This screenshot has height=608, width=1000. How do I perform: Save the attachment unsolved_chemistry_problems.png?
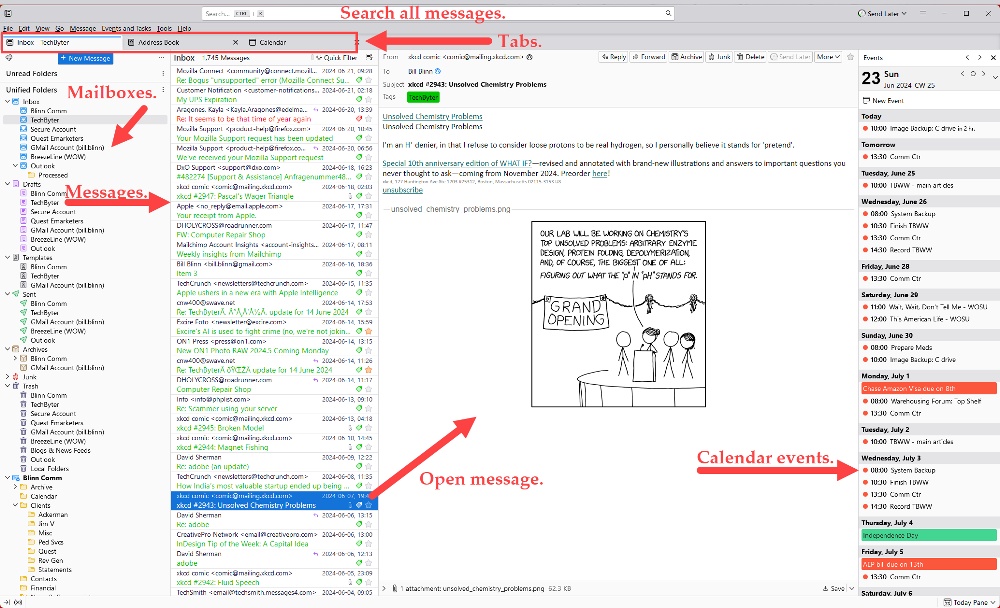(834, 588)
